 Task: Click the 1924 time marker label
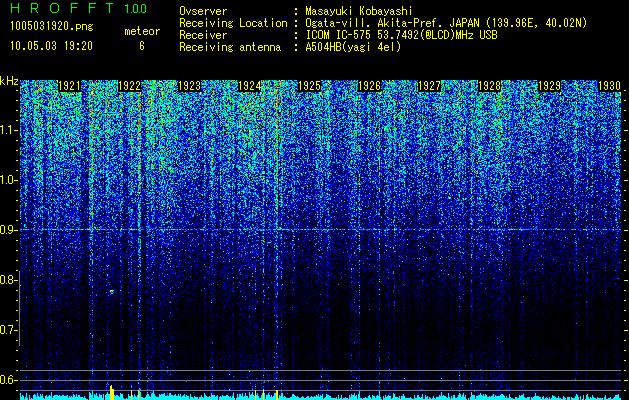pyautogui.click(x=250, y=86)
